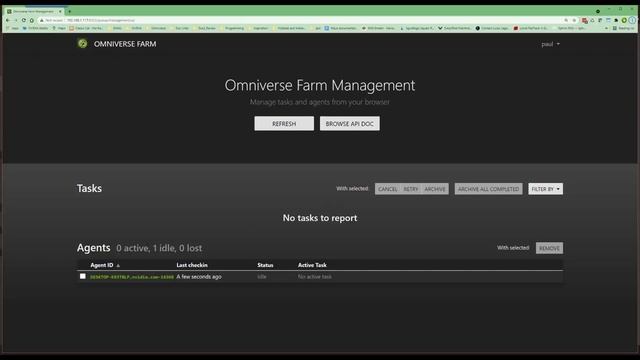Click the Omniverse Farm logo icon
This screenshot has width=640, height=360.
(82, 43)
